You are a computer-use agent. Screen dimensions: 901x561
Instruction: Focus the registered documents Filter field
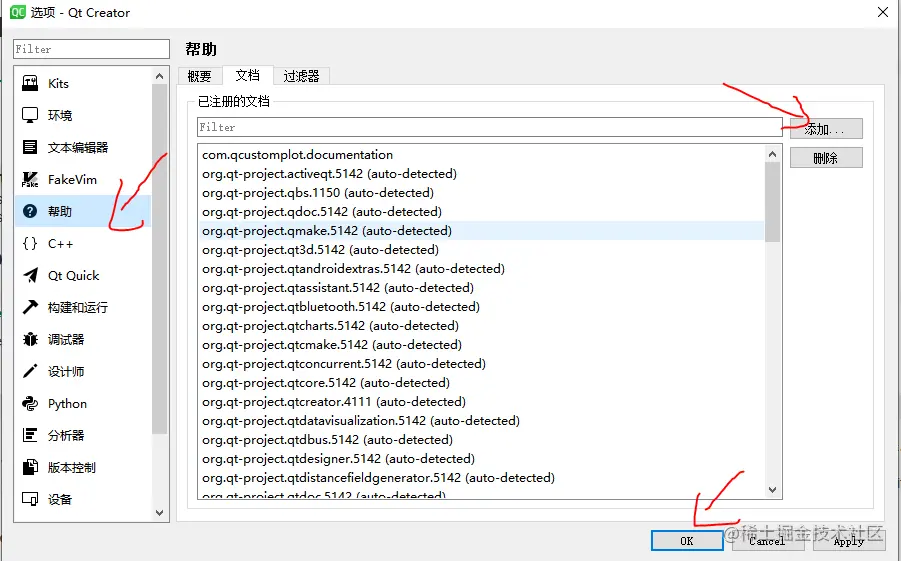tap(490, 127)
